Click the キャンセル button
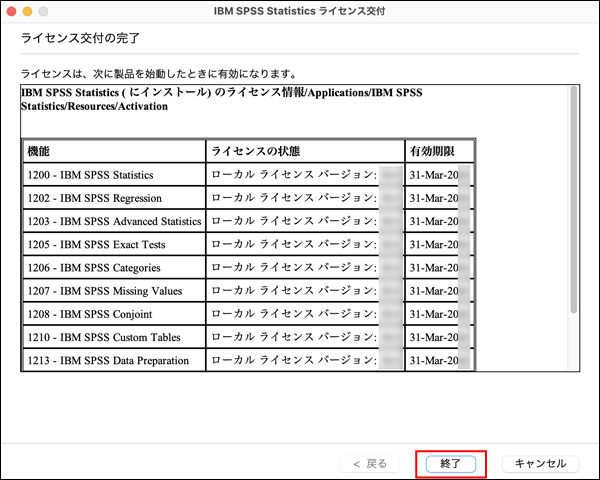600x480 pixels. tap(540, 464)
